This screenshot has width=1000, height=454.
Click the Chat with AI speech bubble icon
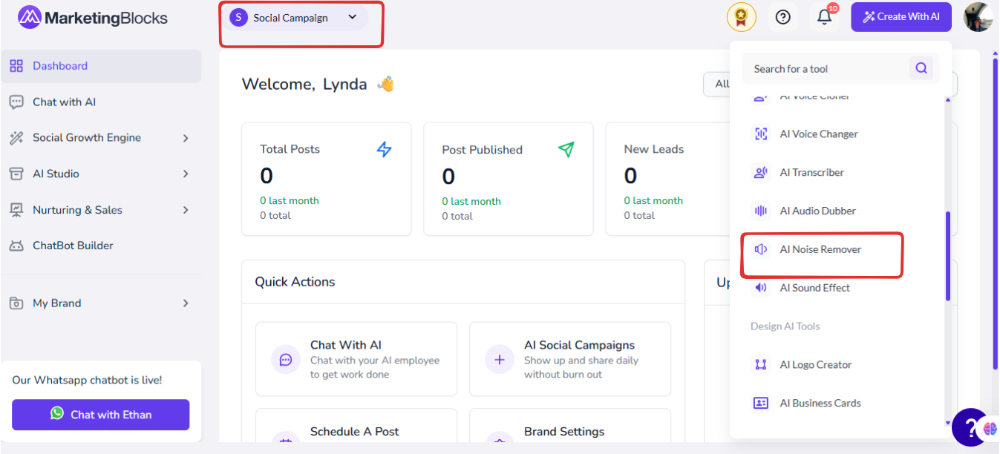pos(17,102)
